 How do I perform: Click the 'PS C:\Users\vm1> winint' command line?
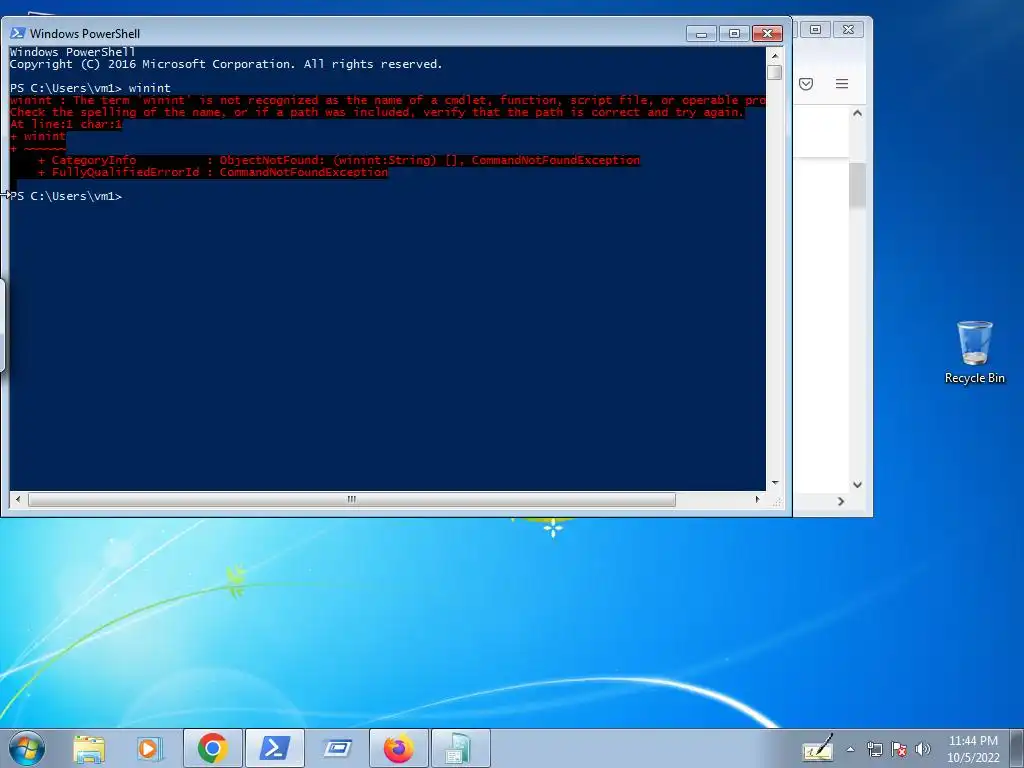pyautogui.click(x=90, y=88)
